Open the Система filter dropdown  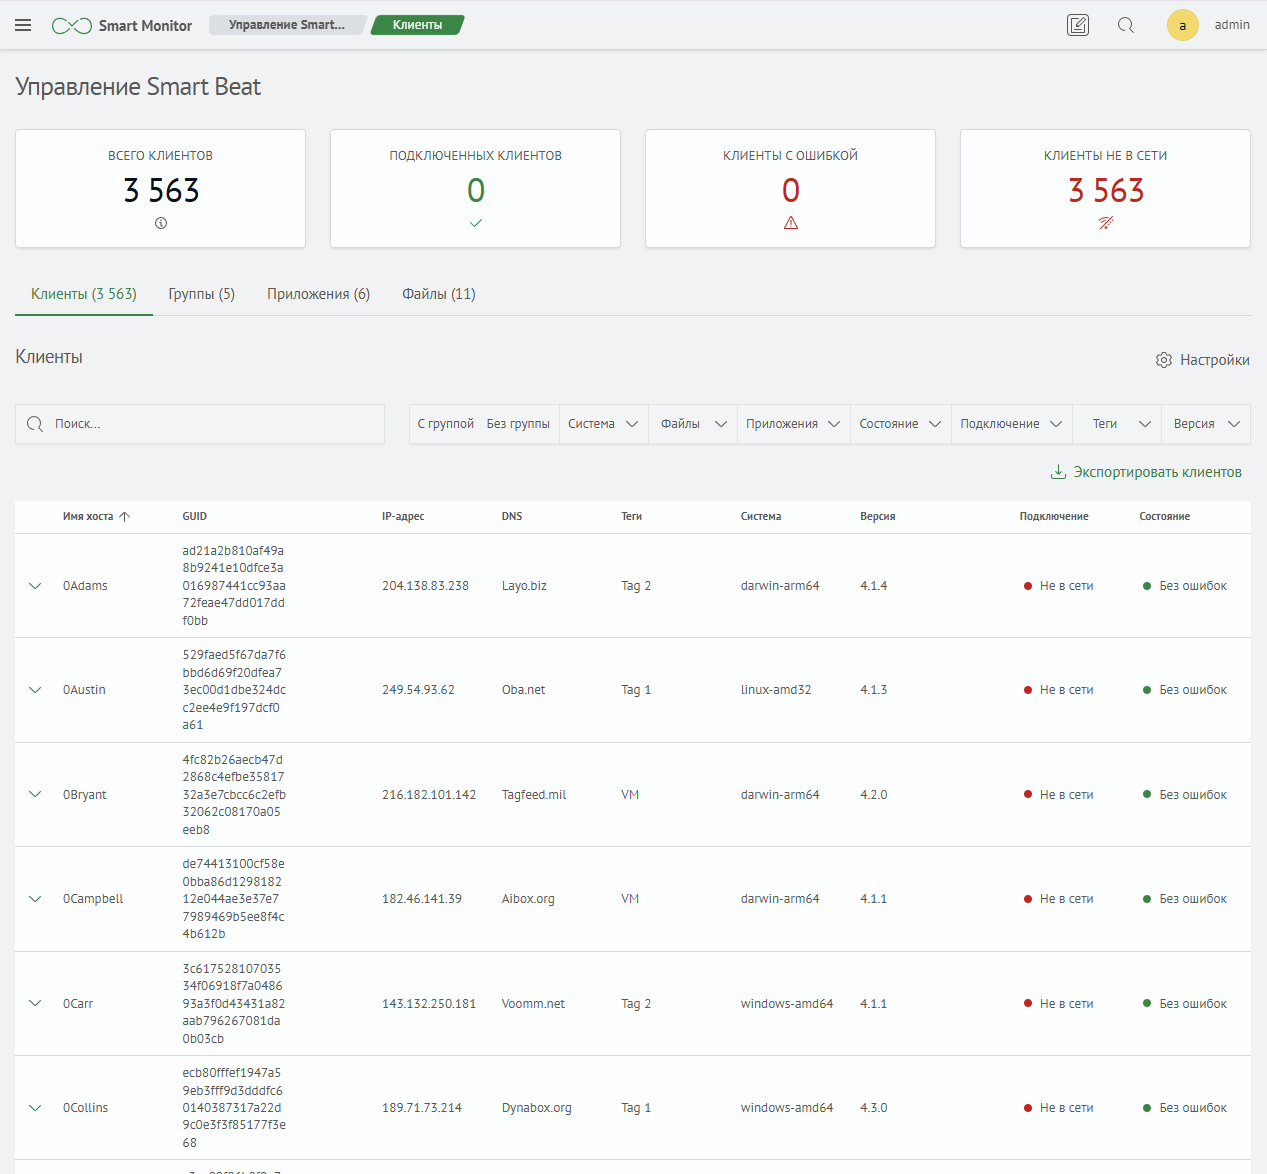click(603, 424)
